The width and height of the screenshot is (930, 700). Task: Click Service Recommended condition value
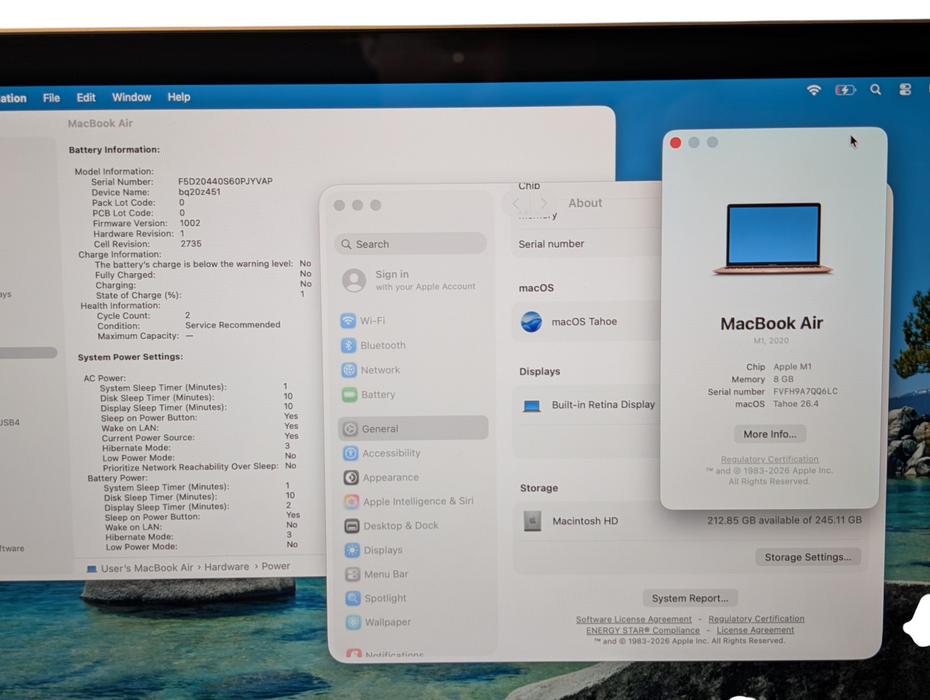point(232,325)
